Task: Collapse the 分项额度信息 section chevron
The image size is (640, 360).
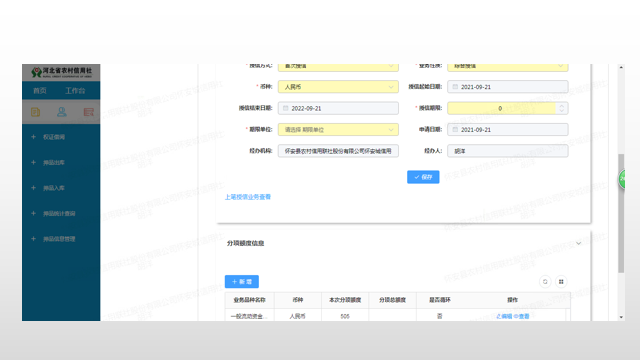Action: pyautogui.click(x=578, y=243)
